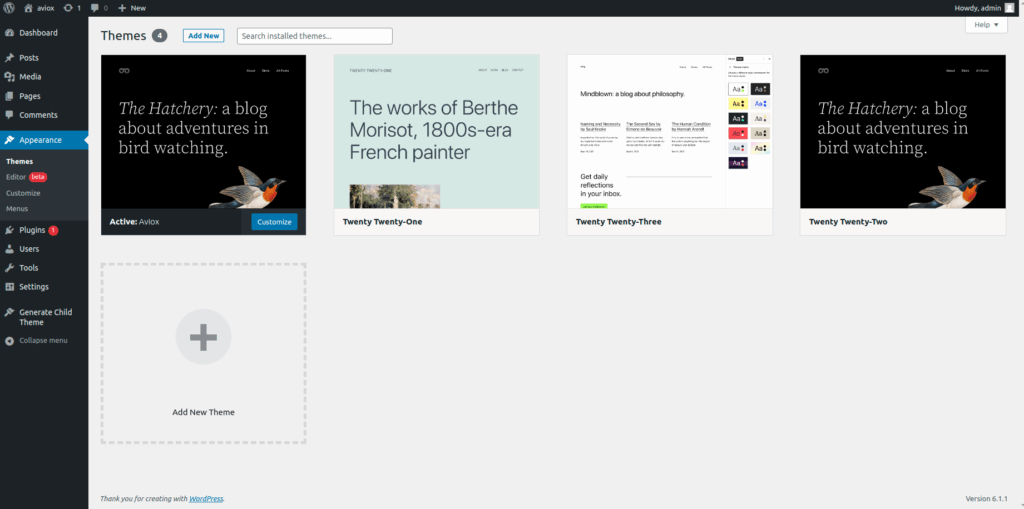Click the Settings sidebar icon
Screen dimensions: 1024x509
(9, 287)
